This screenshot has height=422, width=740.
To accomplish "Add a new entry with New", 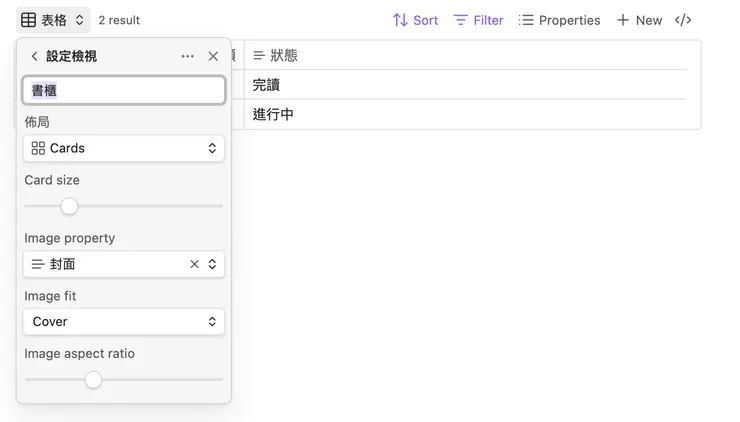I will pos(639,20).
